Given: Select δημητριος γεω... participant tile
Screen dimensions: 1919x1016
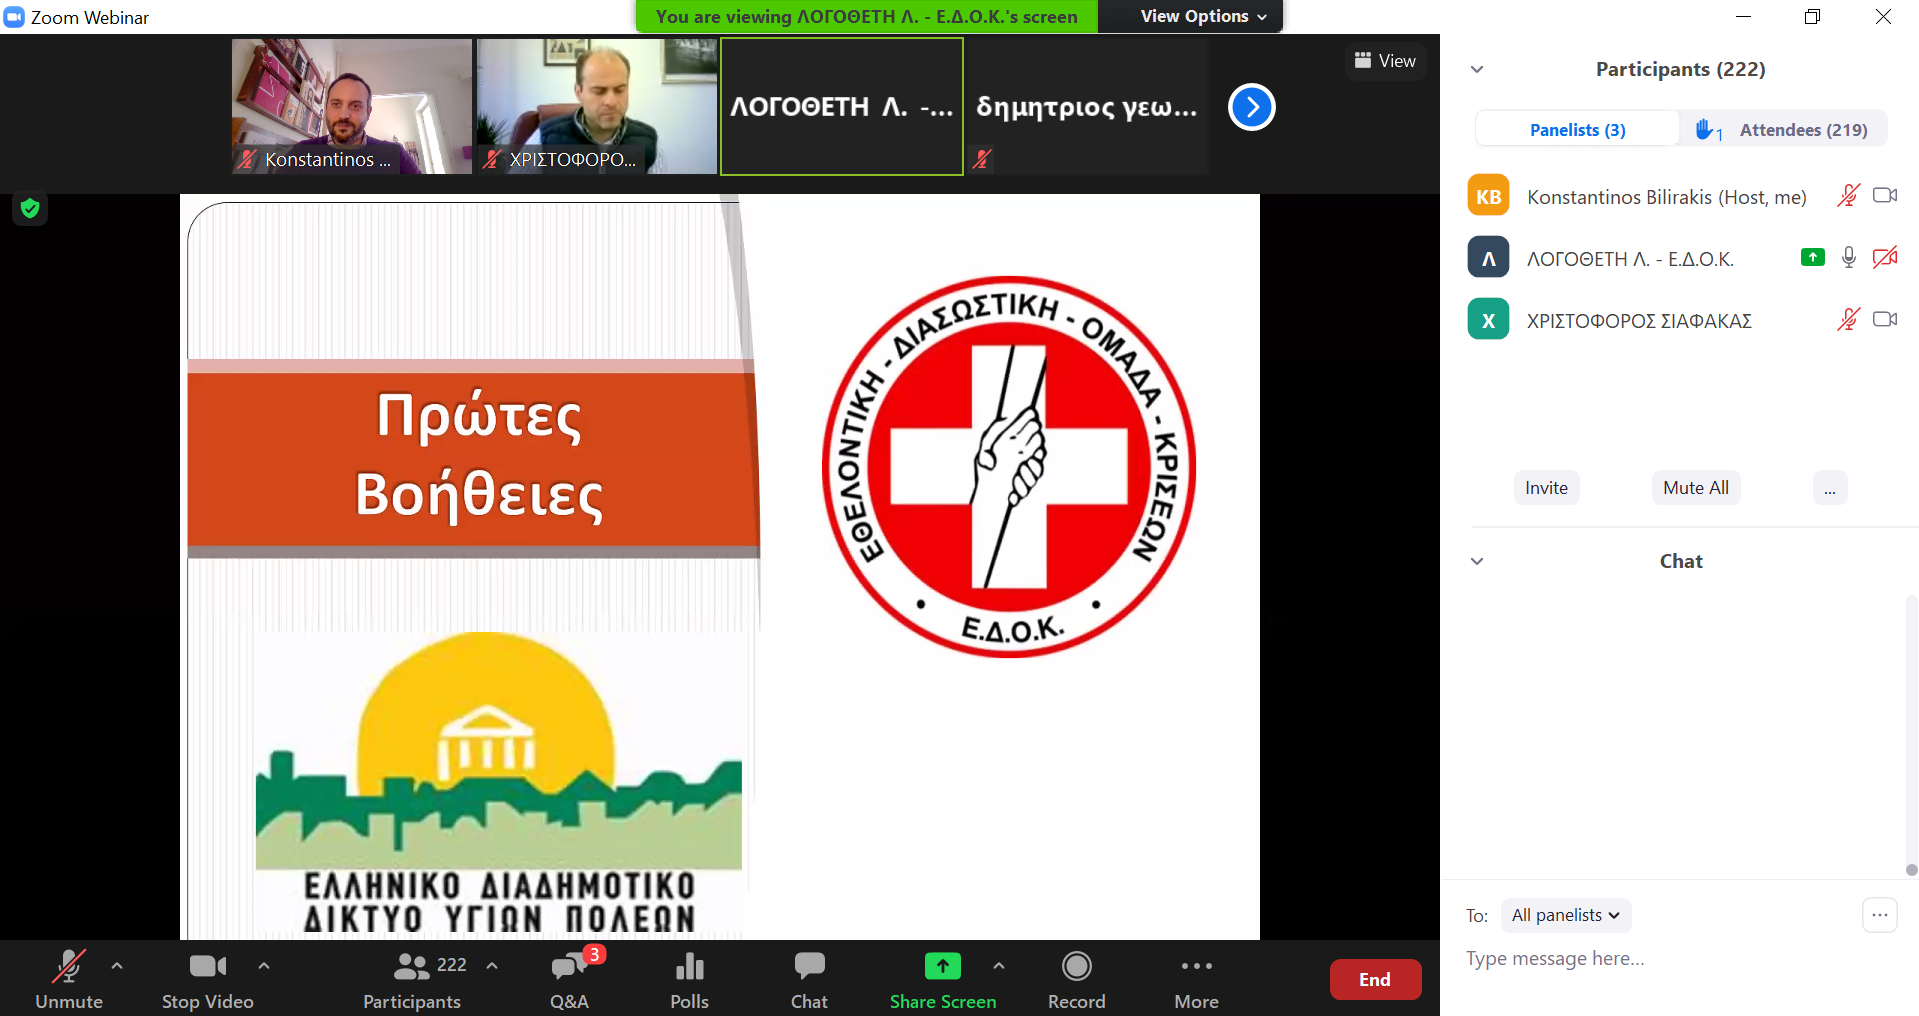Looking at the screenshot, I should (1087, 106).
